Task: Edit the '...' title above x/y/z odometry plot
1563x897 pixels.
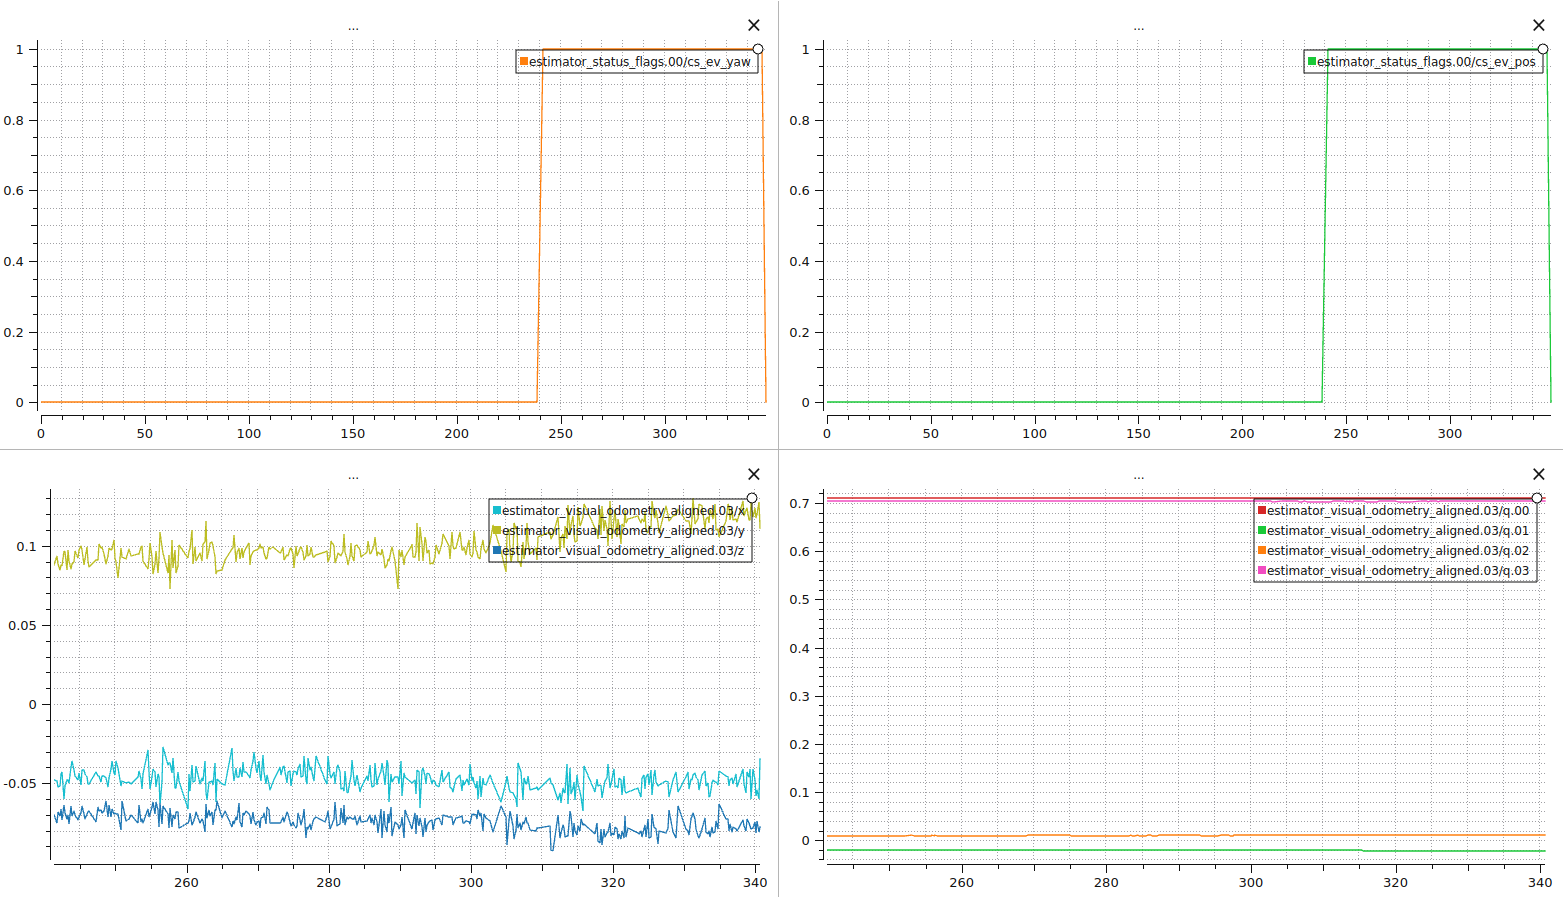Action: pos(353,477)
